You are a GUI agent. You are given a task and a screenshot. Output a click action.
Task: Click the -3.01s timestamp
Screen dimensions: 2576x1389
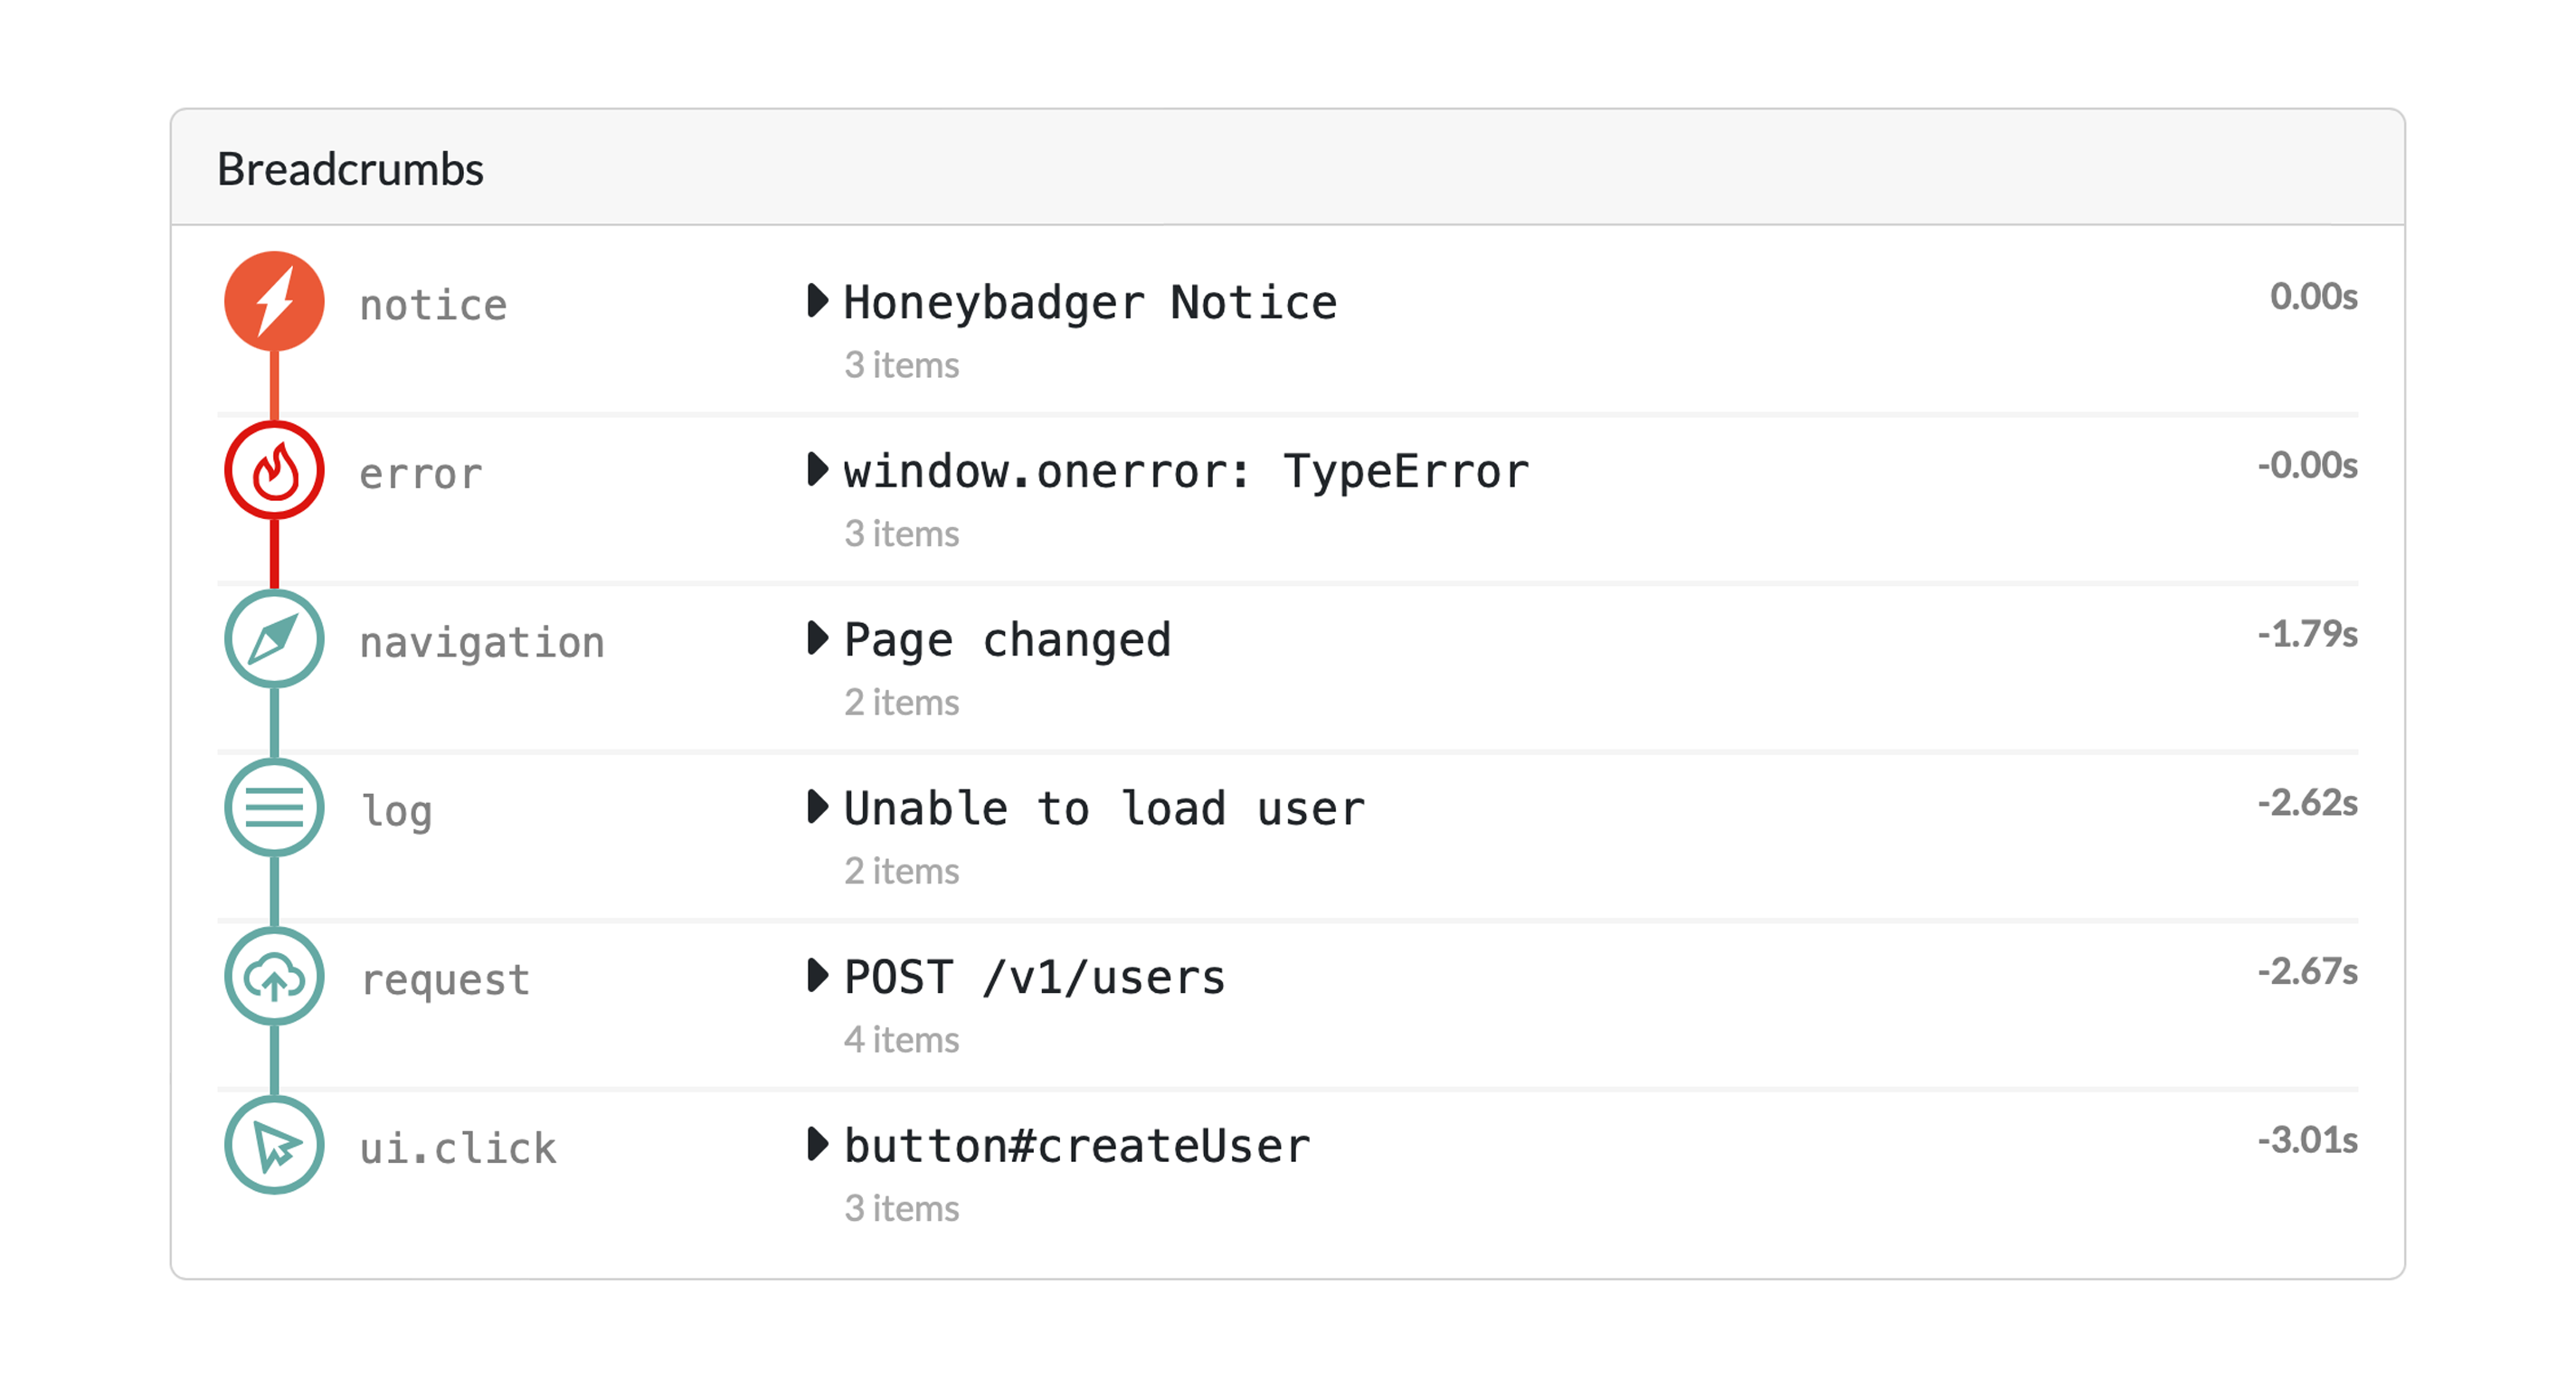click(2307, 1140)
